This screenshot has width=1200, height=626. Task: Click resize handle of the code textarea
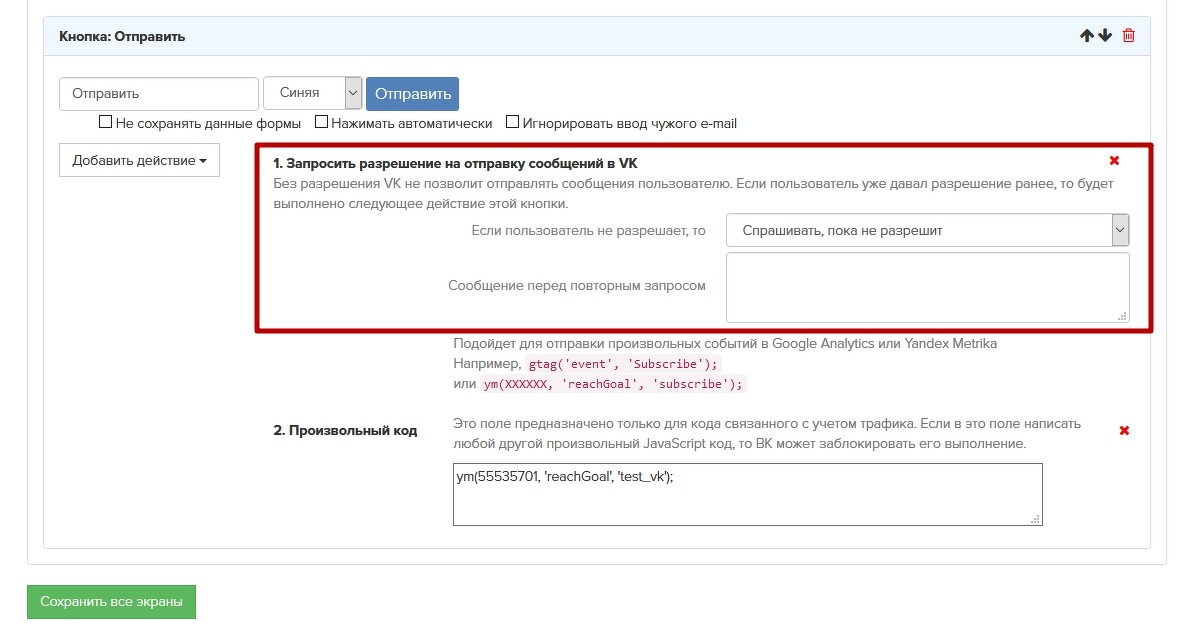(x=1035, y=518)
